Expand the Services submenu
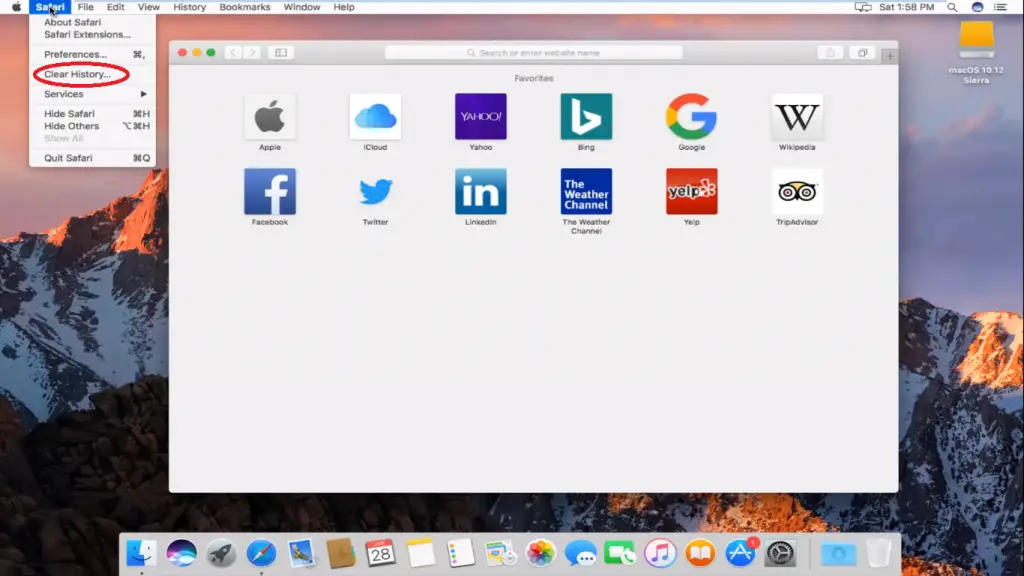 click(x=92, y=94)
